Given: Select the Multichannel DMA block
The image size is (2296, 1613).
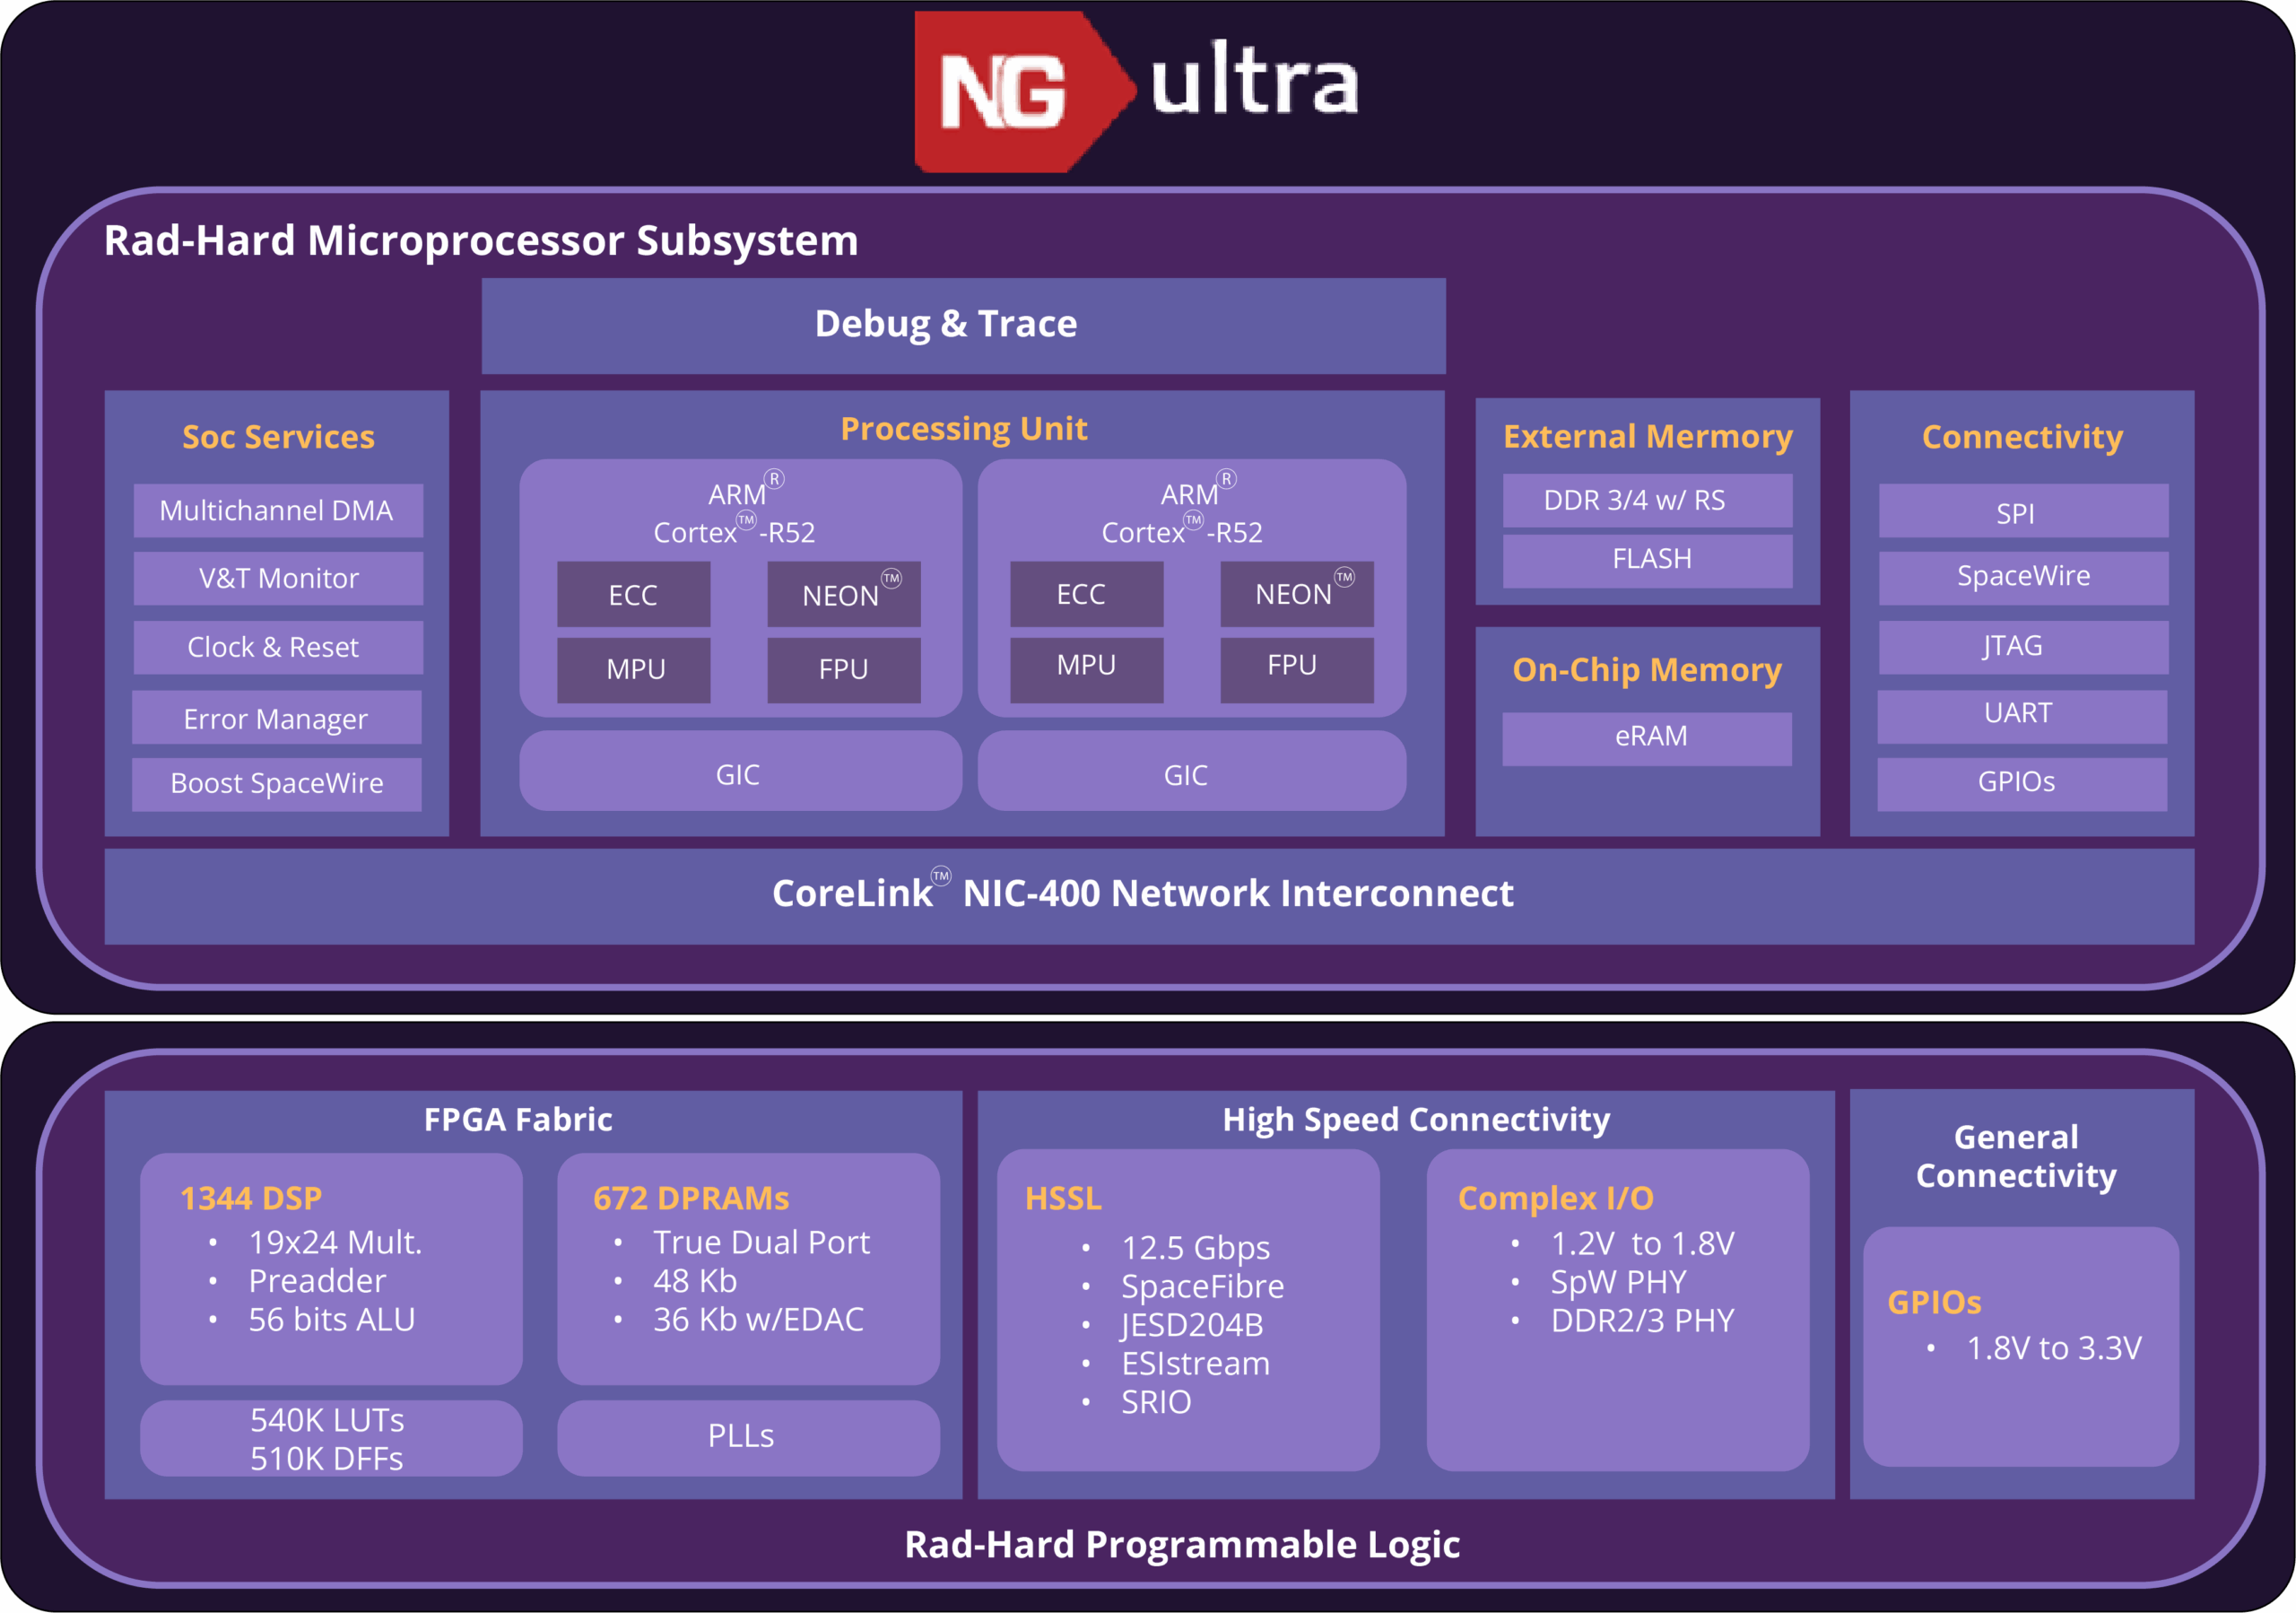Looking at the screenshot, I should [x=277, y=510].
